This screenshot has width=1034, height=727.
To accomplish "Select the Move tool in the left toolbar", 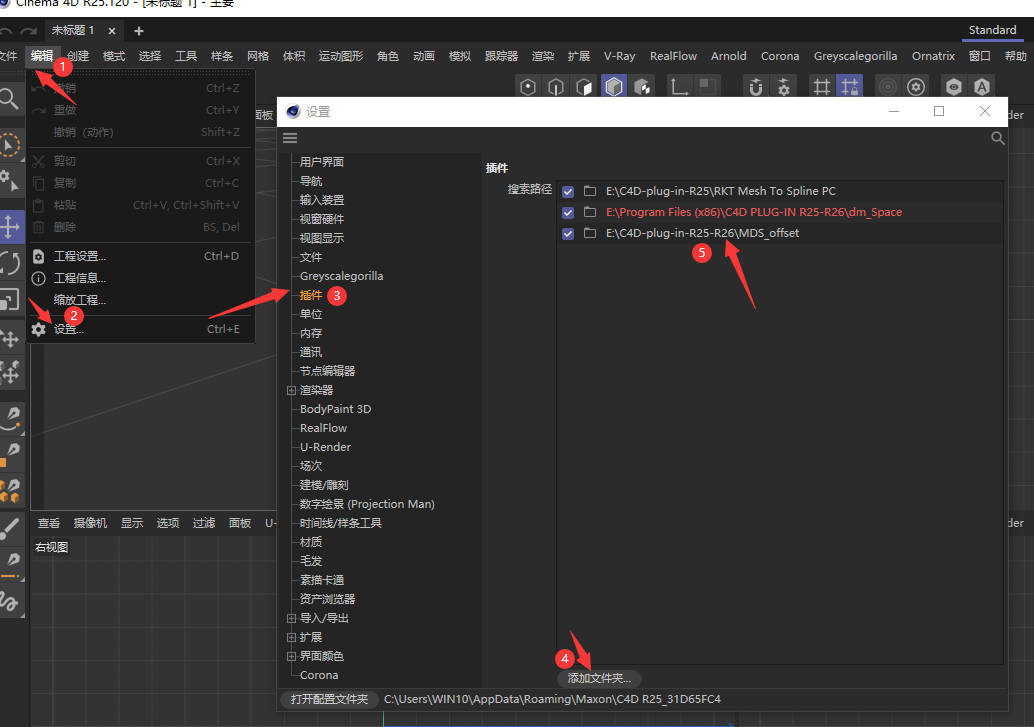I will tap(12, 227).
